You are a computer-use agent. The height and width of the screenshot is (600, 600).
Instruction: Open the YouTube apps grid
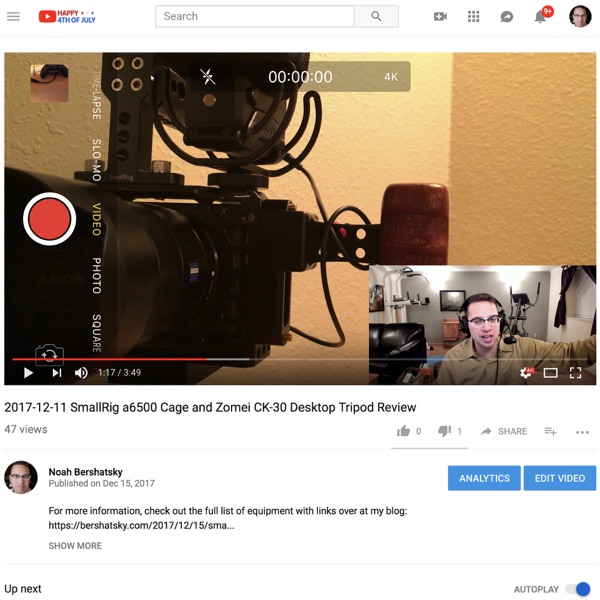coord(473,16)
